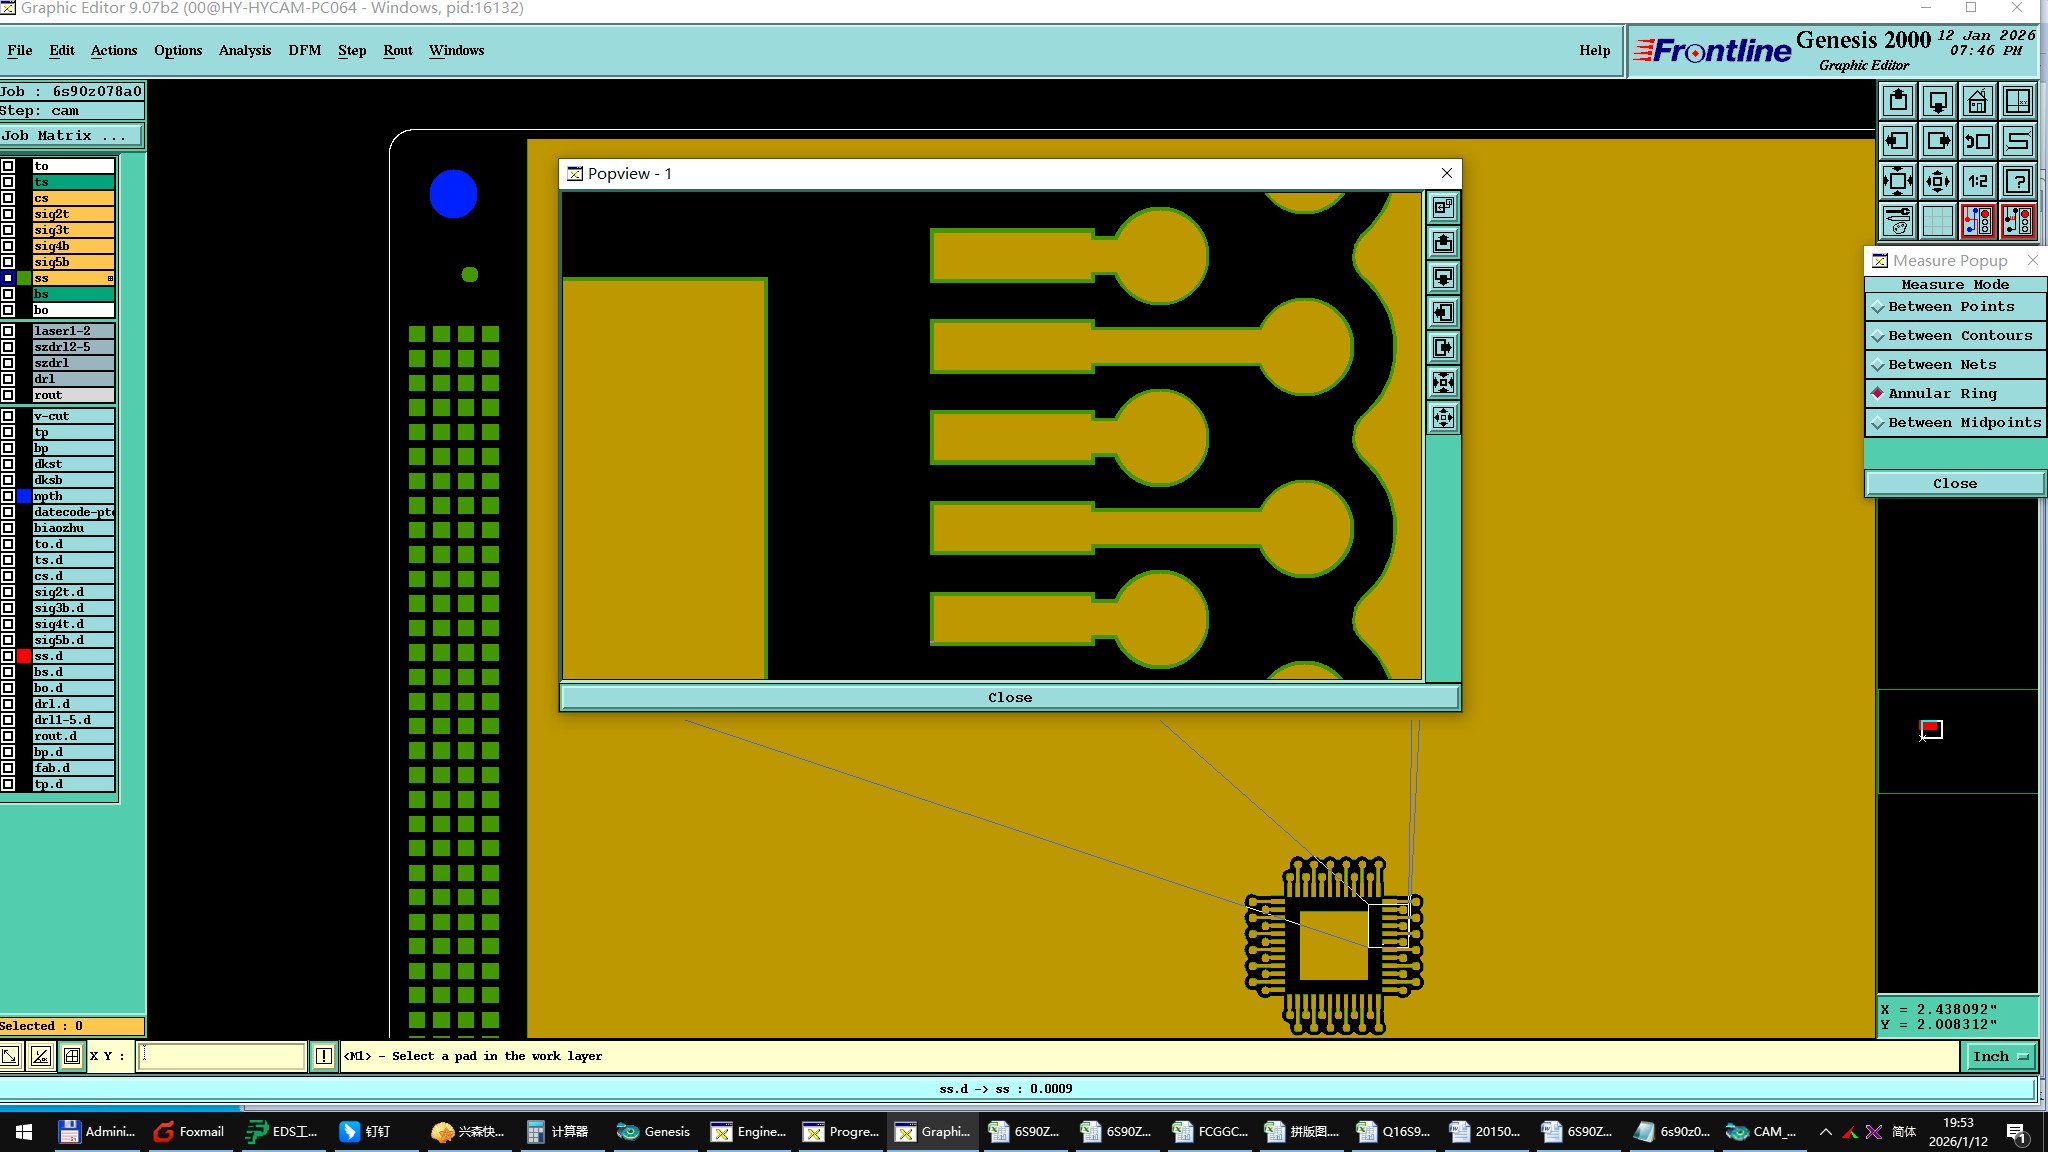Open the help question mark panel icon

(x=2018, y=181)
